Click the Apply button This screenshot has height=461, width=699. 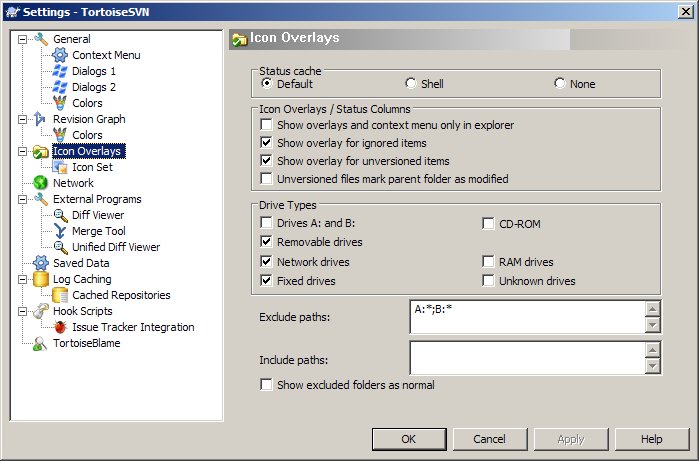[x=571, y=439]
